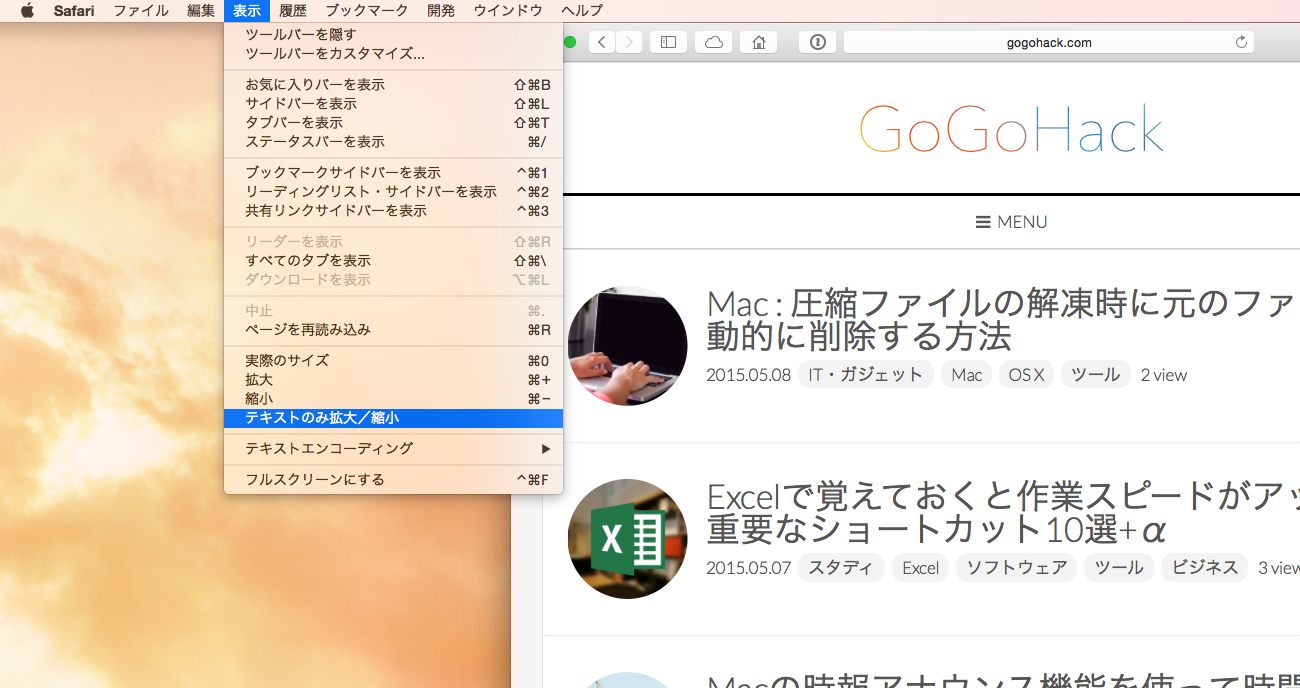
Task: Select ブックマークサイドバーを表示
Action: (394, 173)
